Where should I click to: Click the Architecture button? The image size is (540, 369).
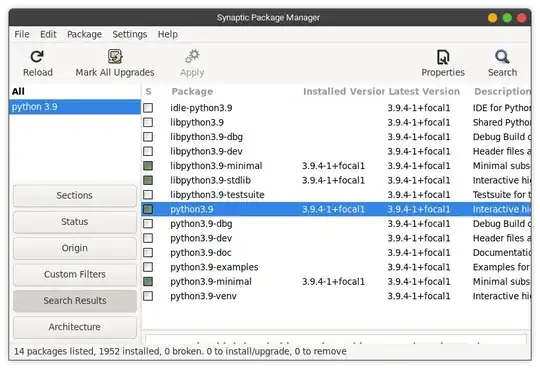click(75, 327)
